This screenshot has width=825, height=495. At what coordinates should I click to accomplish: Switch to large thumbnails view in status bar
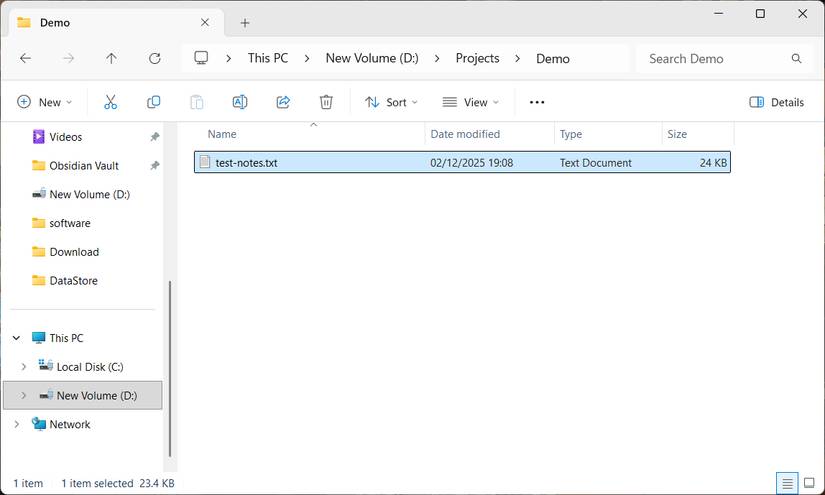coord(809,483)
